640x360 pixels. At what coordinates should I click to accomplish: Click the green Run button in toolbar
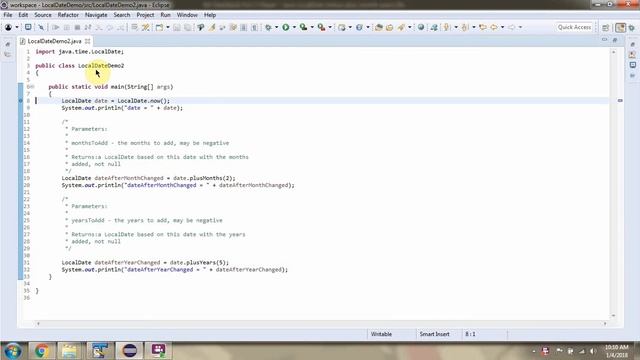286,27
